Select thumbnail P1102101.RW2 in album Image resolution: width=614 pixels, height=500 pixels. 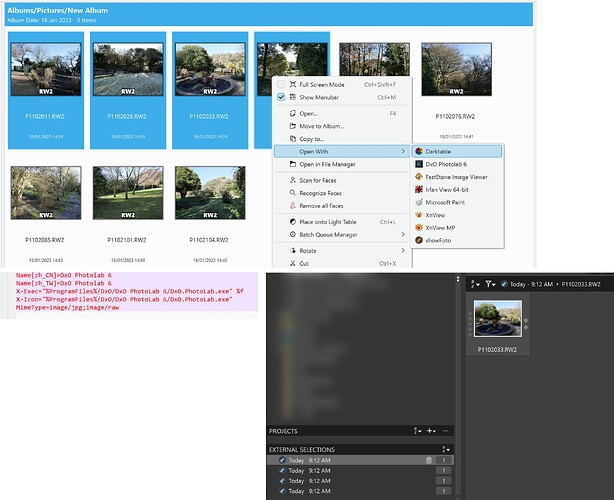[x=128, y=193]
